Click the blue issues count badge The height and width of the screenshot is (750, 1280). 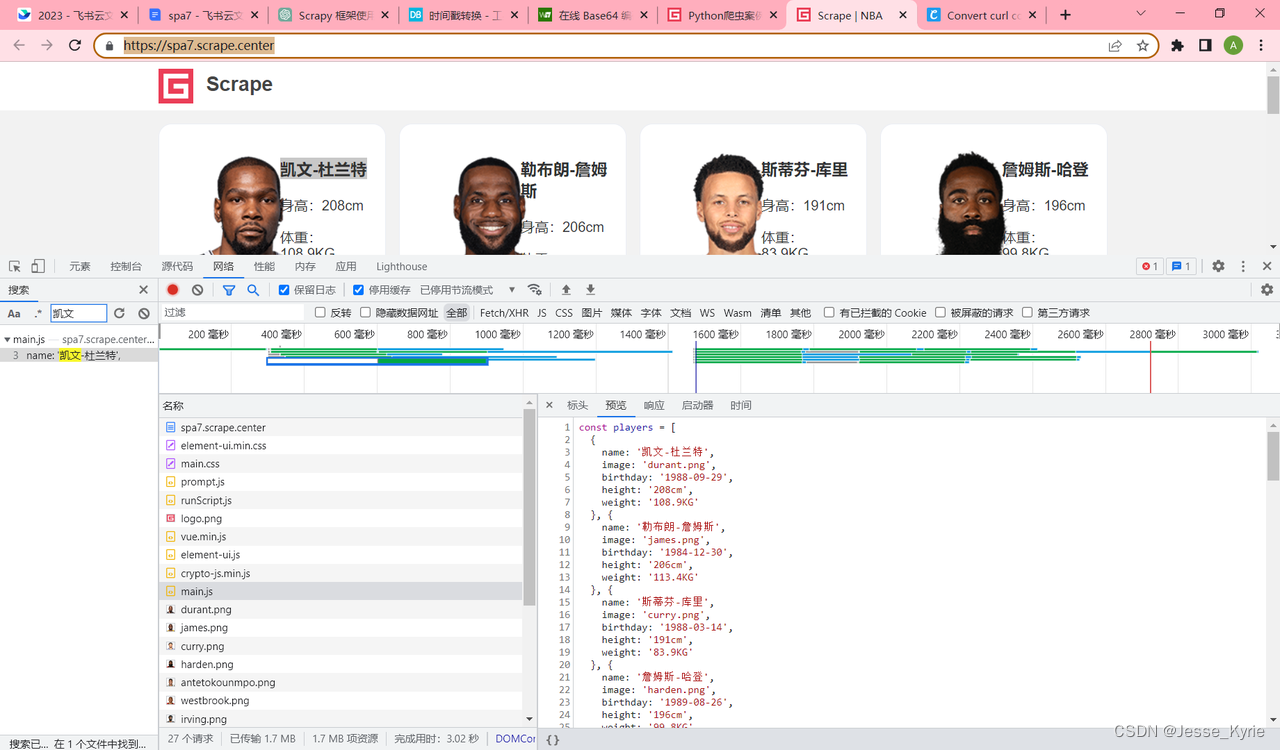(1181, 267)
